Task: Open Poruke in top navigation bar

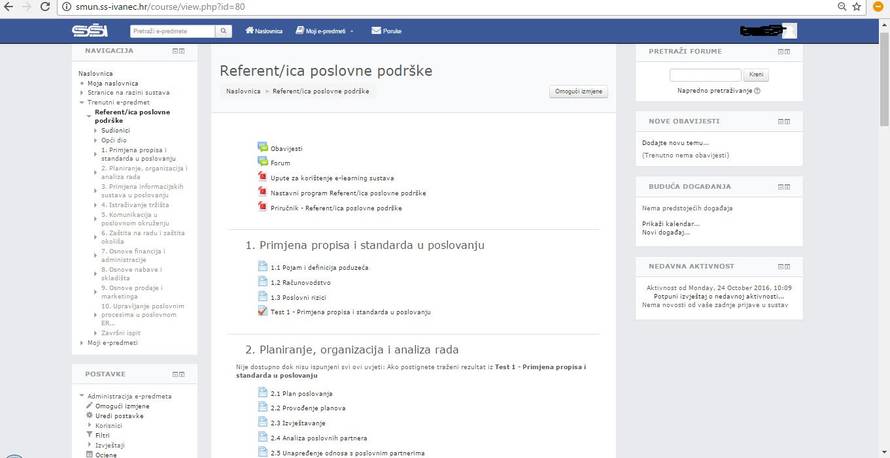Action: (387, 31)
